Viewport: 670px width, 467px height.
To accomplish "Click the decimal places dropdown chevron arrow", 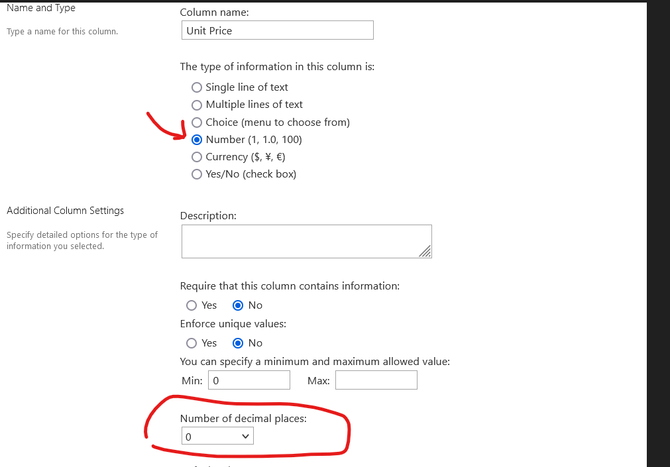I will pos(245,436).
